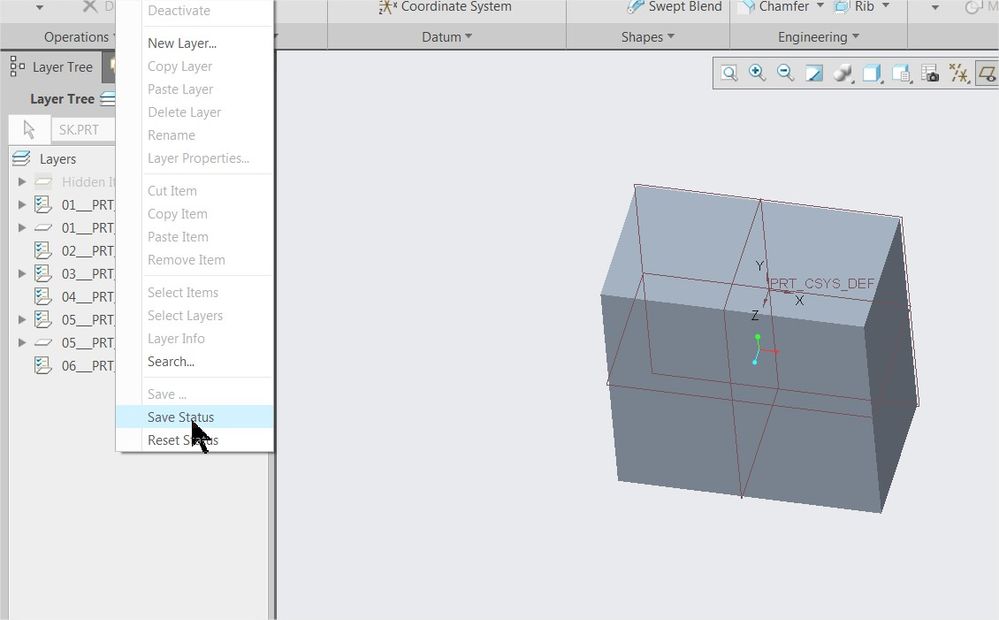The height and width of the screenshot is (620, 999).
Task: Open the Saved Orientations cube icon
Action: point(872,73)
